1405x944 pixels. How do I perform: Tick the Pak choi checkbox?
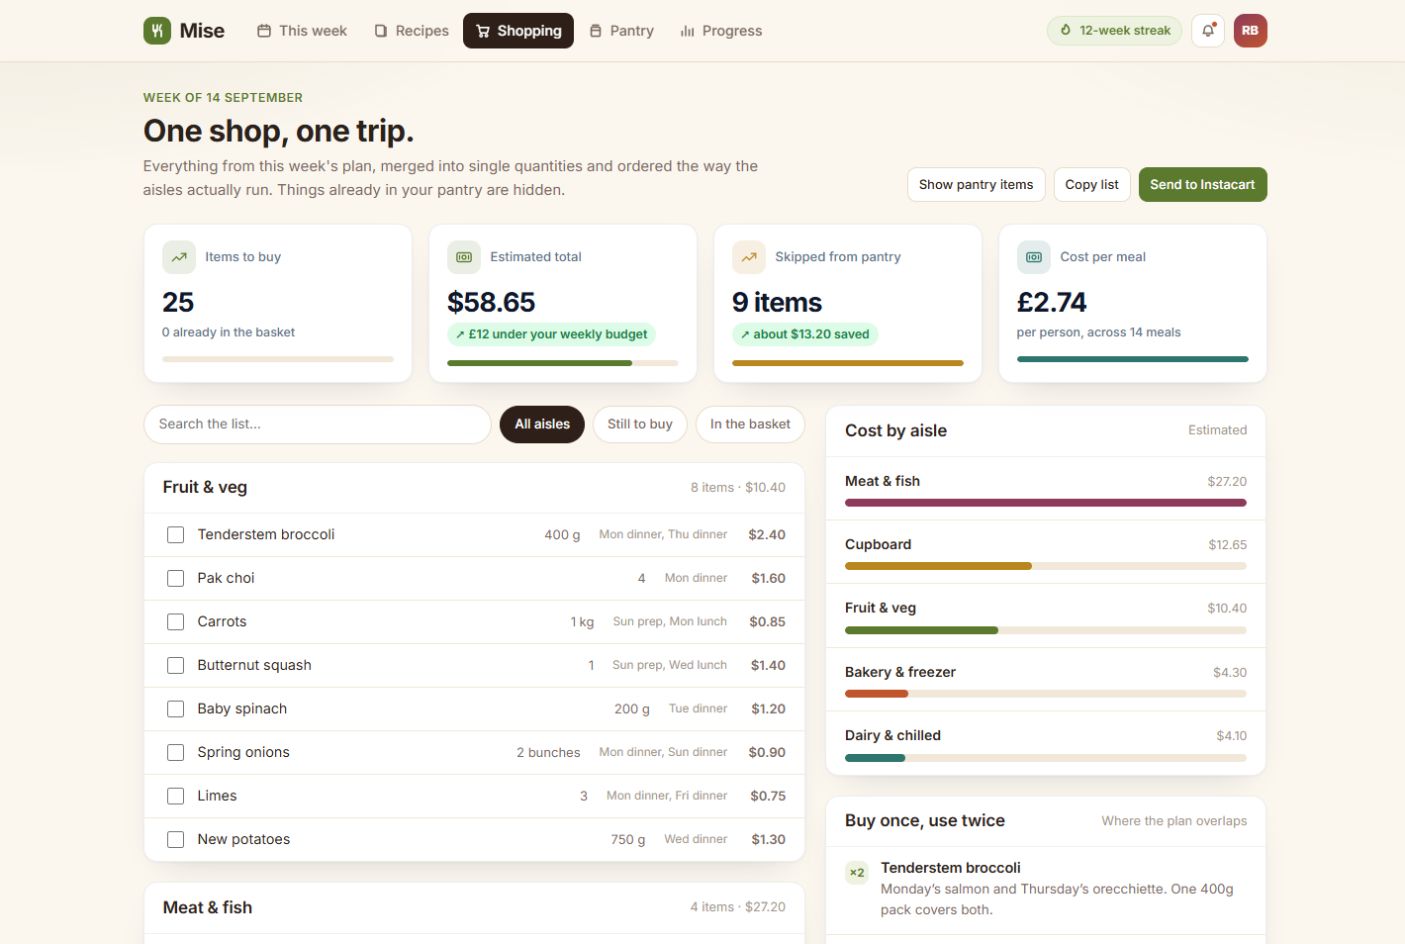176,578
